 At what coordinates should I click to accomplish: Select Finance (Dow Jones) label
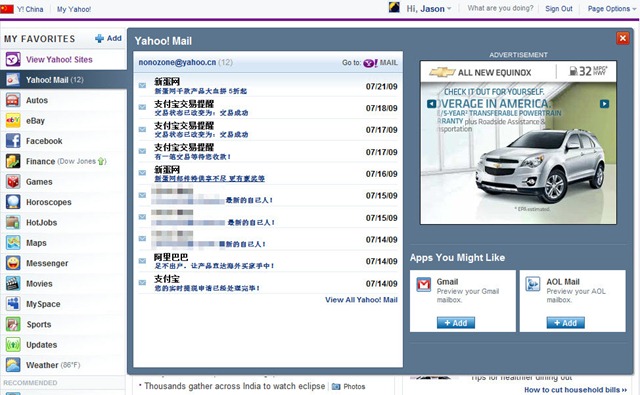pyautogui.click(x=66, y=162)
